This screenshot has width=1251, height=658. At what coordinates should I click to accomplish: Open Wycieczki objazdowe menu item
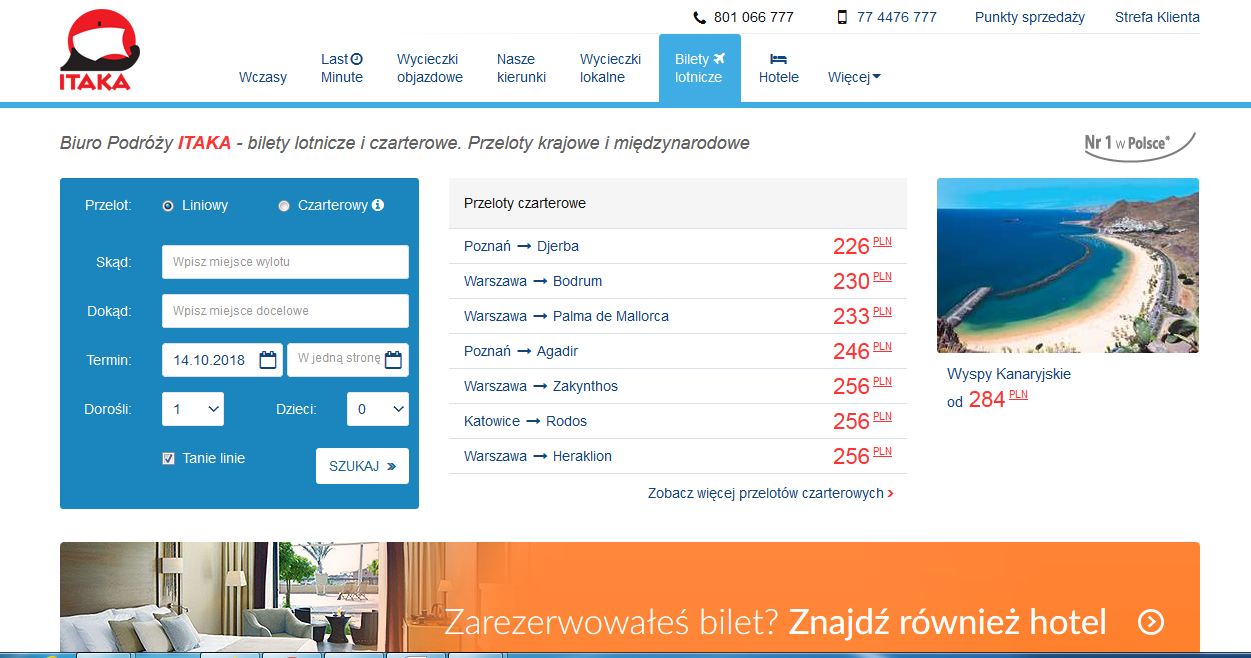[430, 68]
